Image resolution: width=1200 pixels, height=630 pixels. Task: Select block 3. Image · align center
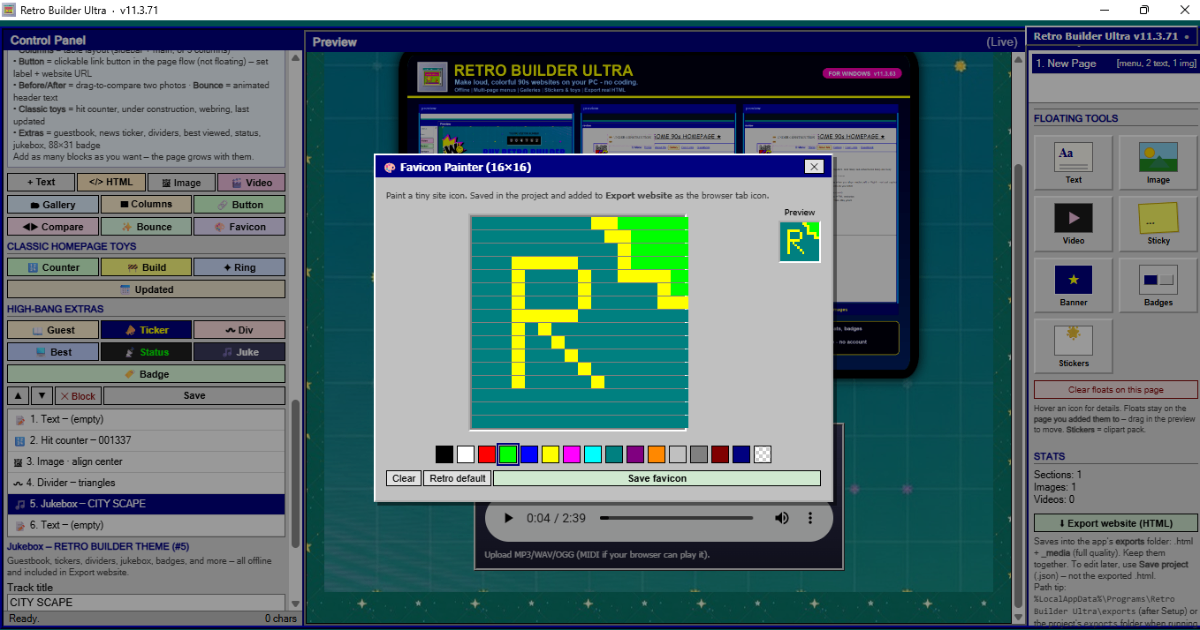pyautogui.click(x=146, y=462)
